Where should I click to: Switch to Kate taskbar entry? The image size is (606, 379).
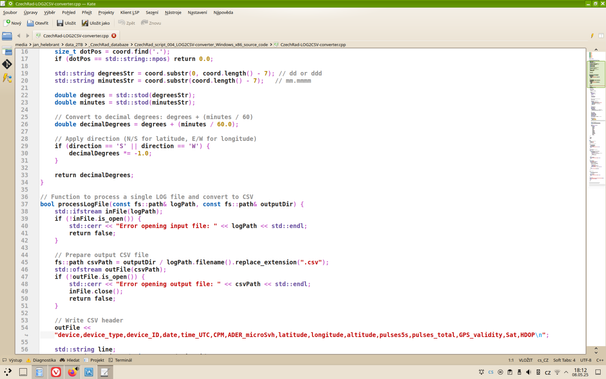pyautogui.click(x=105, y=372)
